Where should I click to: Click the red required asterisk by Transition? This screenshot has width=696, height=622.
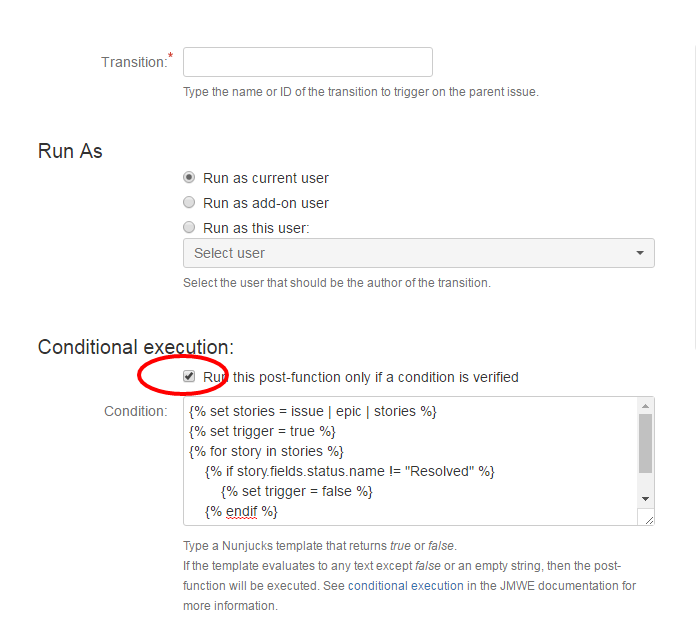[x=169, y=56]
